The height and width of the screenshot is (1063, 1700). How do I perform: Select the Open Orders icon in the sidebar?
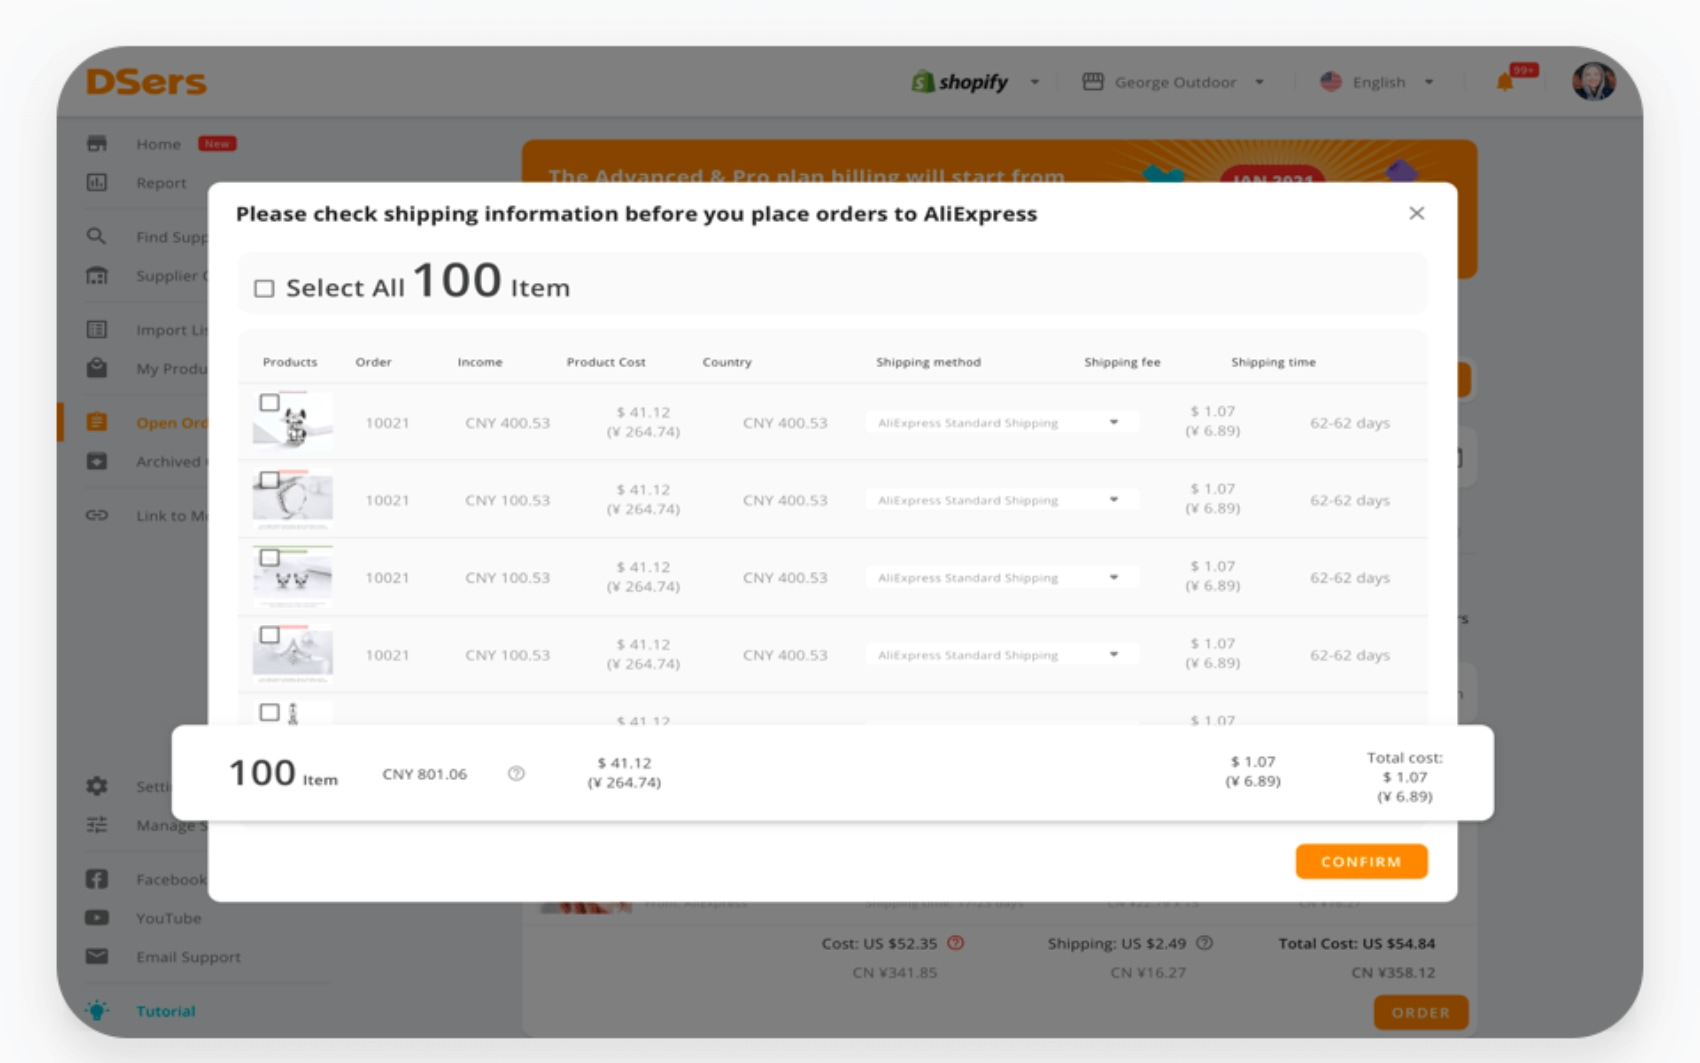97,422
